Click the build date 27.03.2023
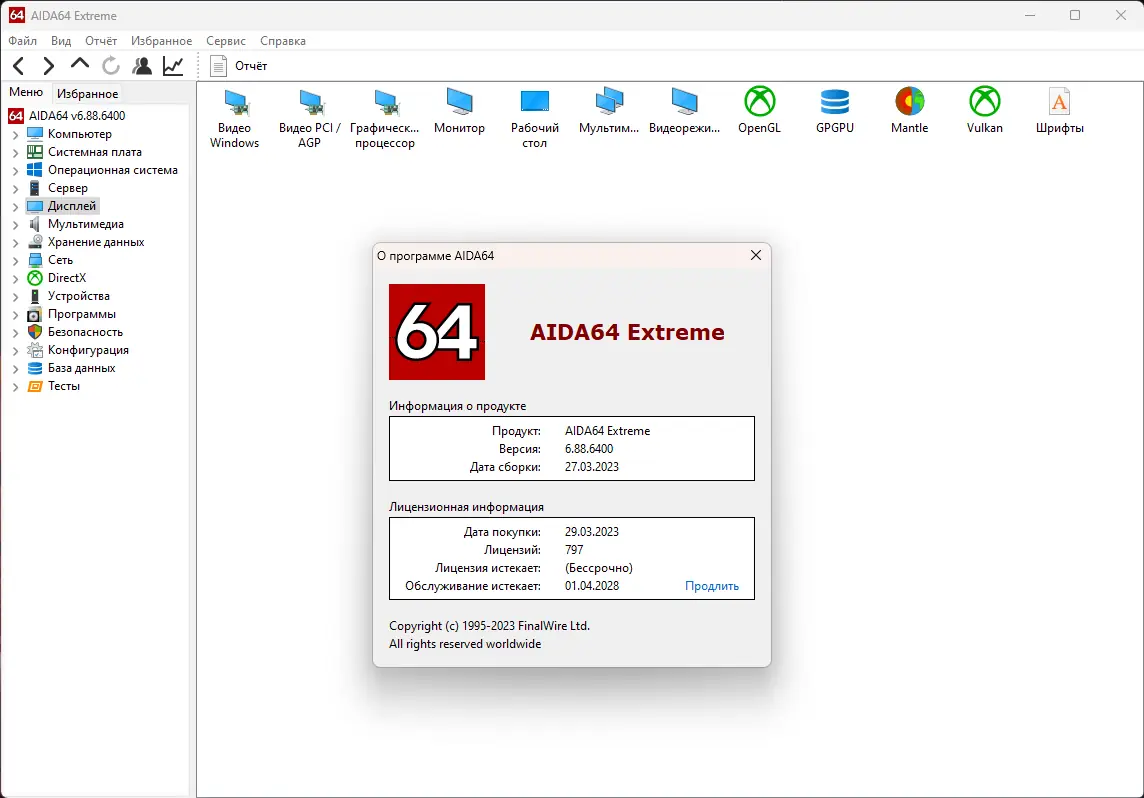The height and width of the screenshot is (798, 1144). (x=592, y=467)
